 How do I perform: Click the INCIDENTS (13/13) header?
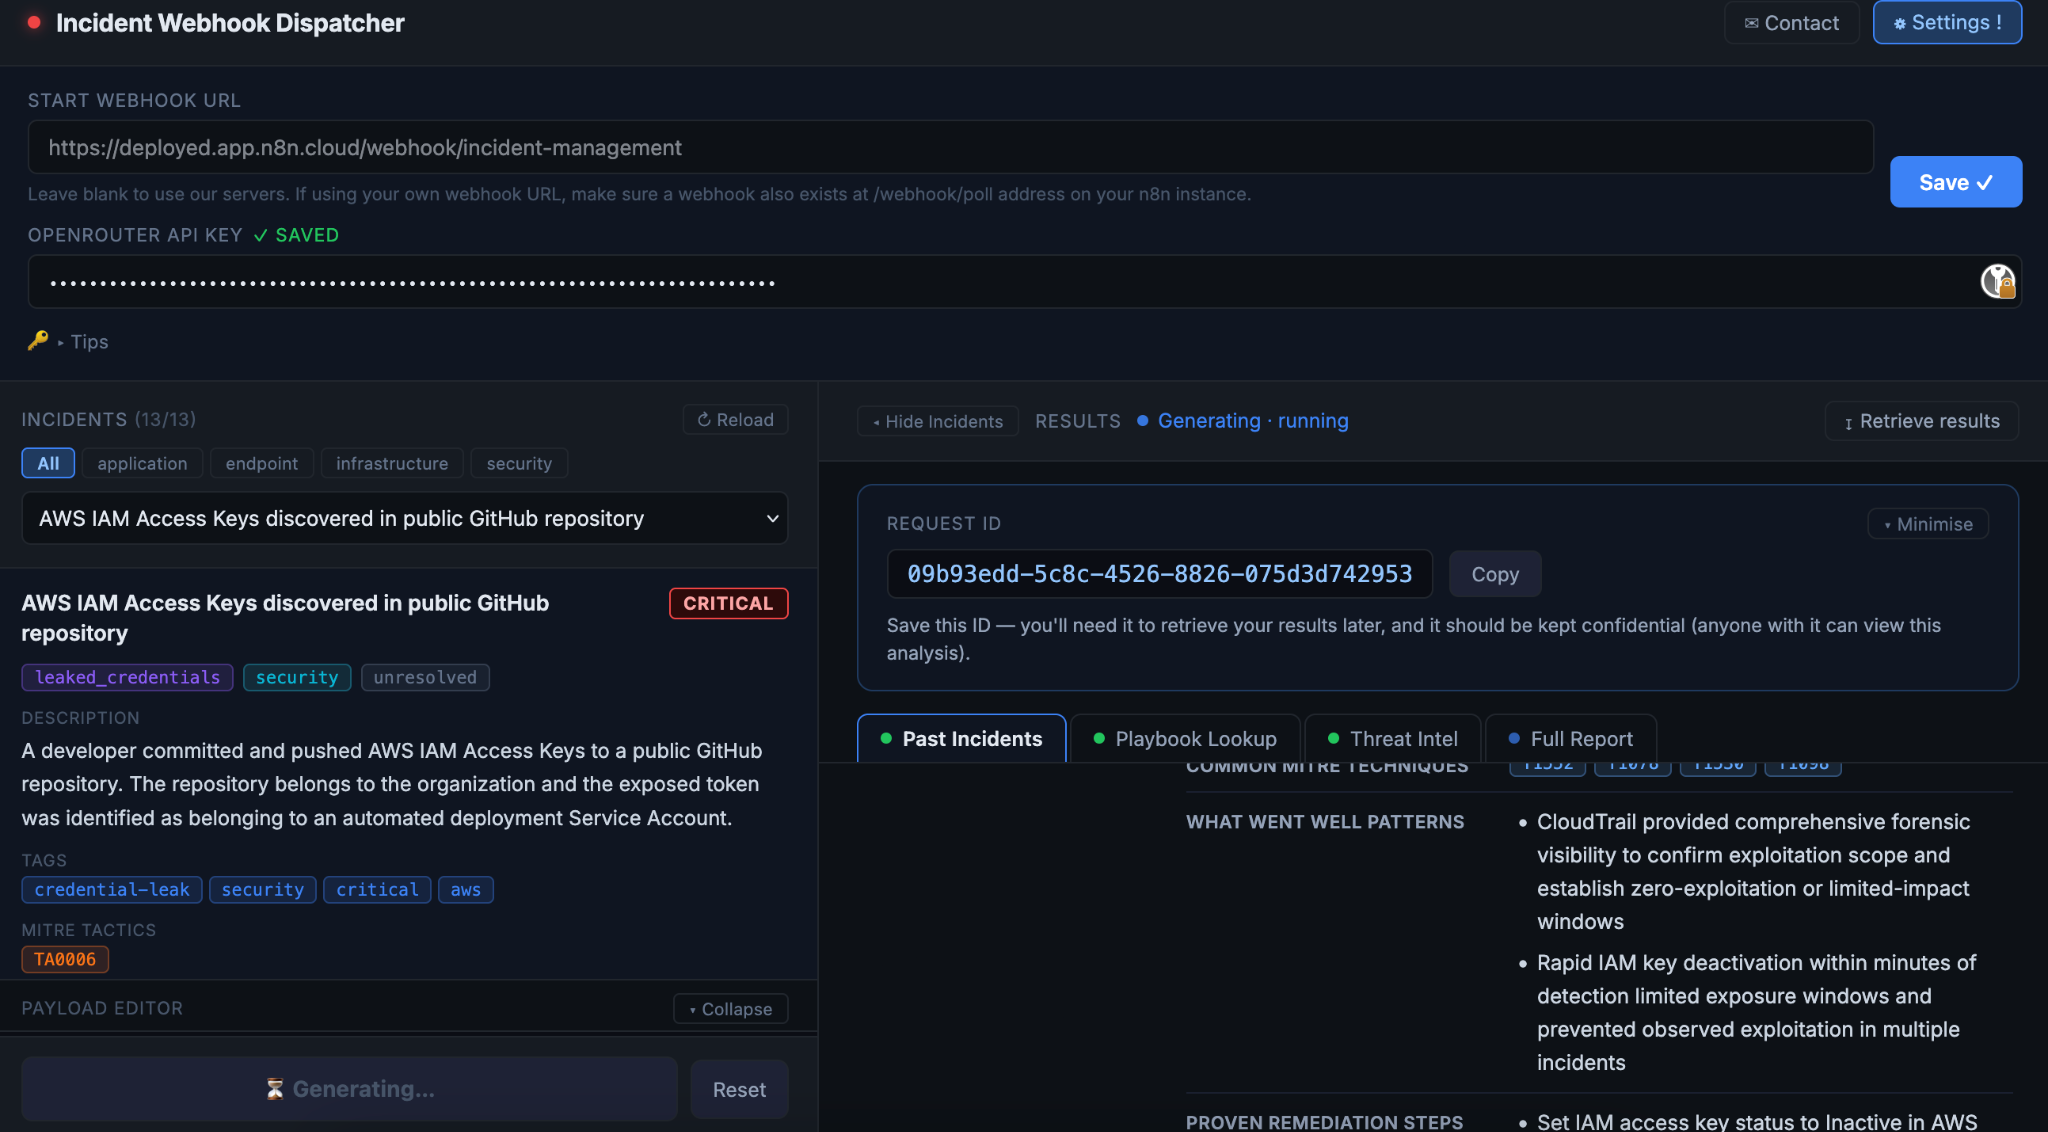click(108, 419)
